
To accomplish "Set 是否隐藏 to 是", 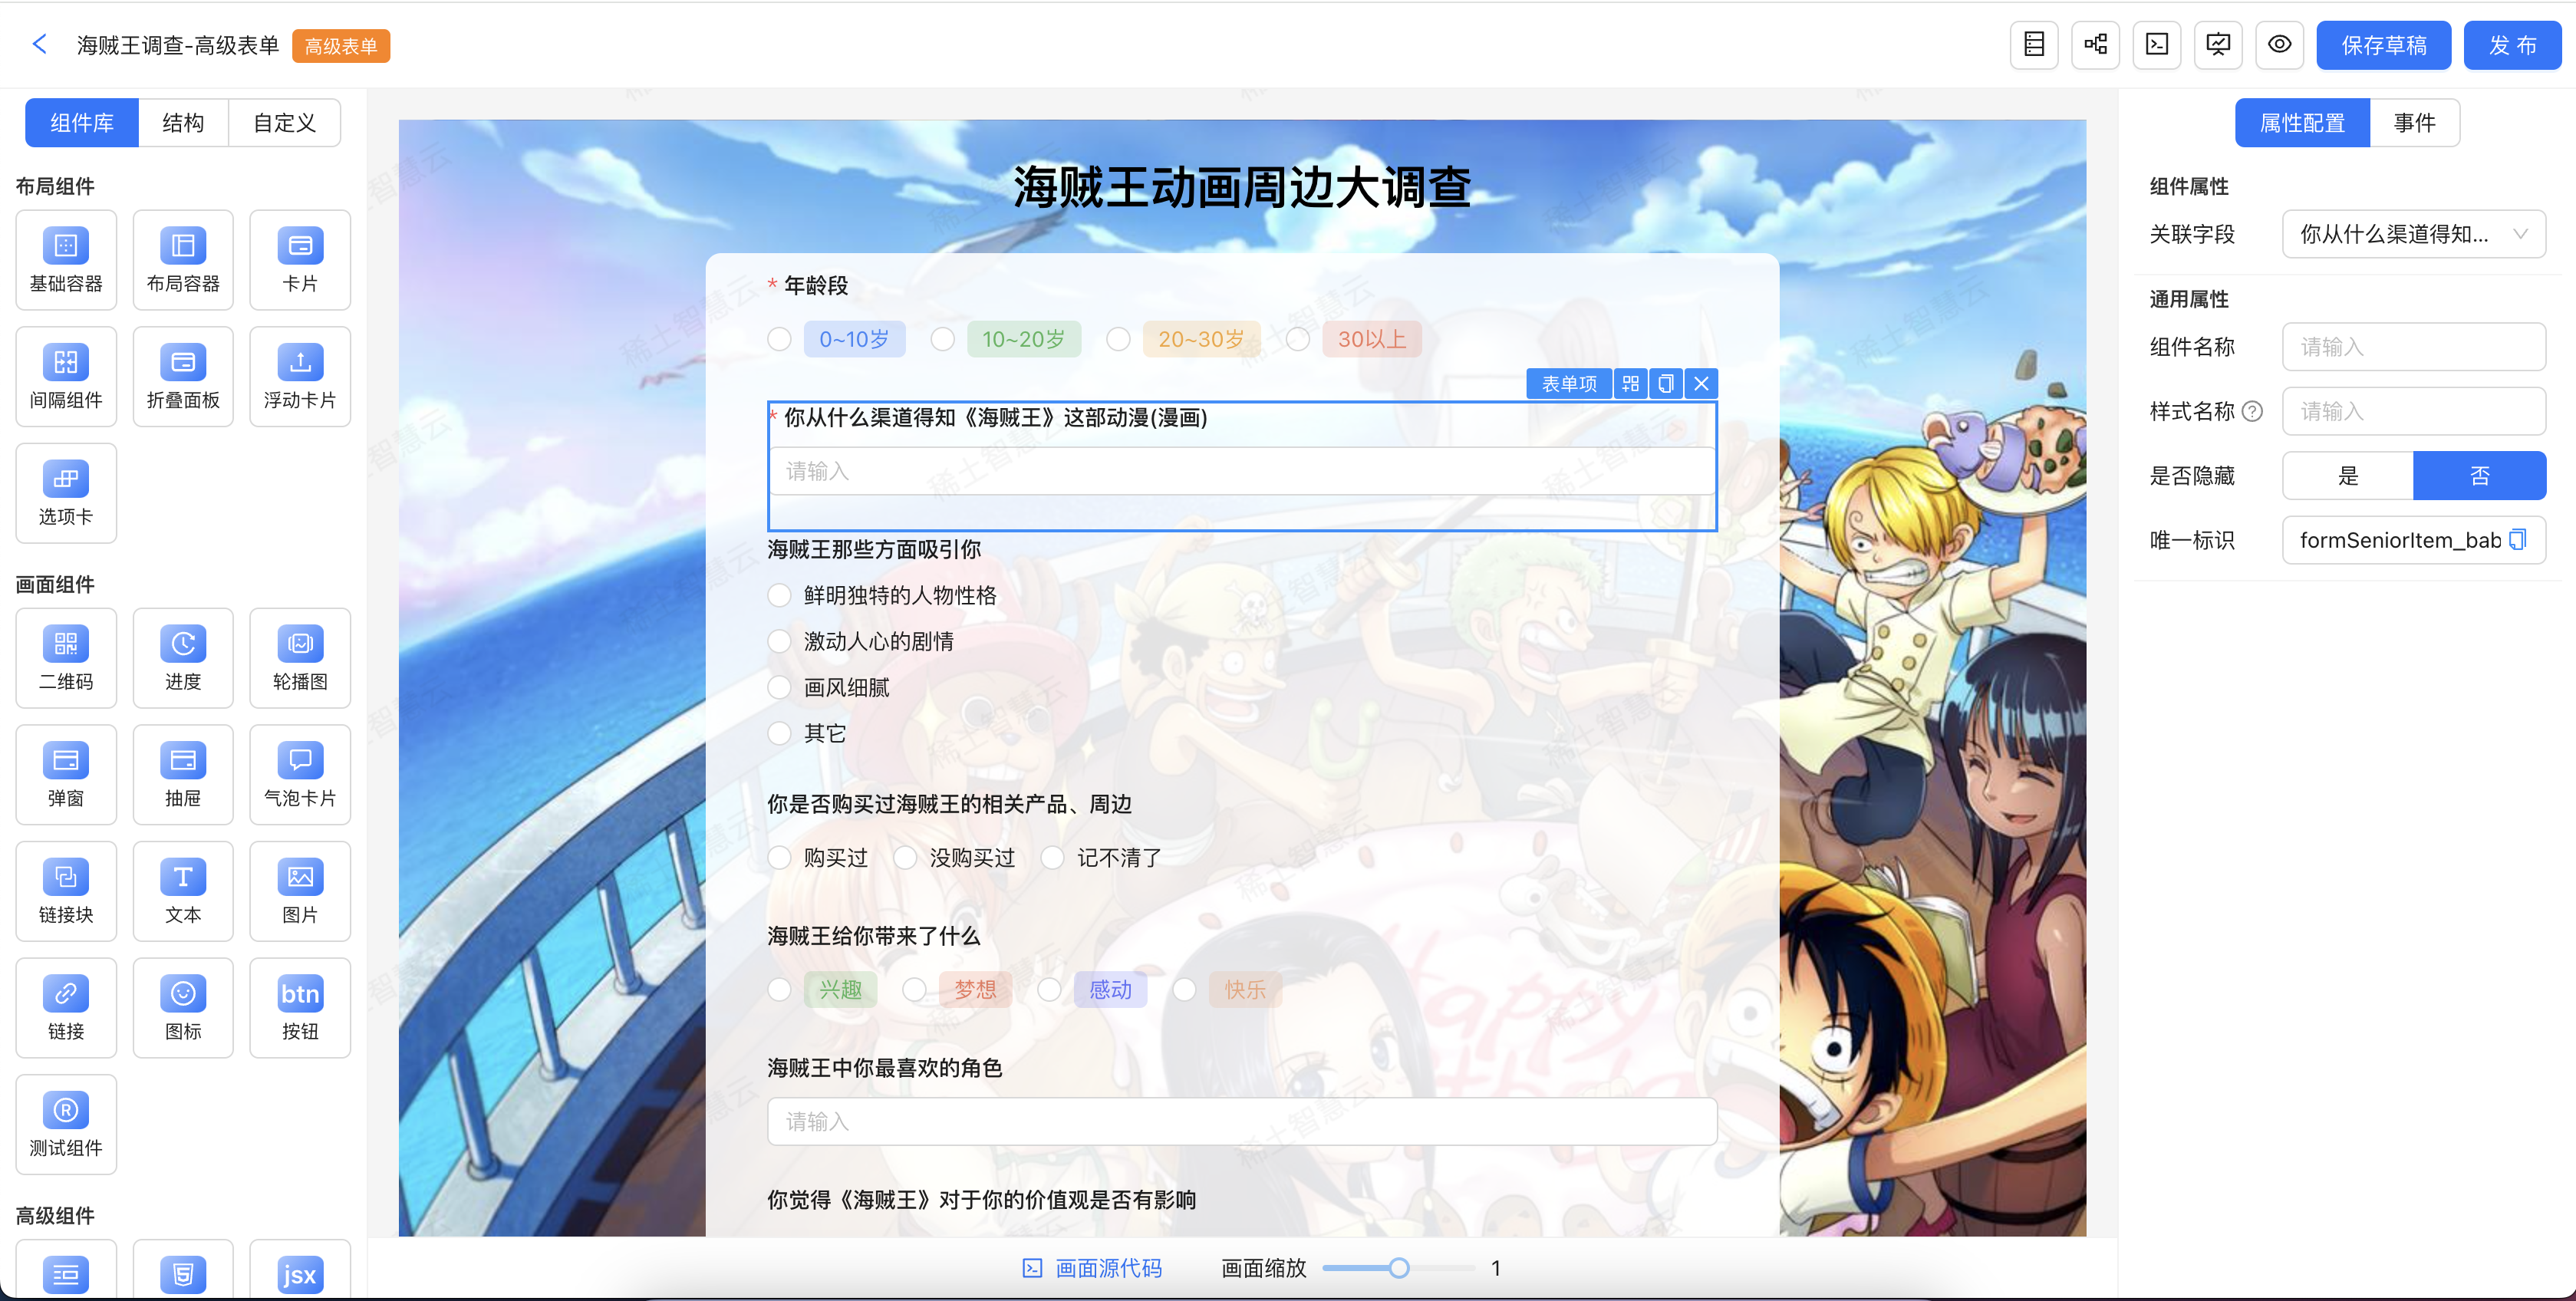I will pos(2348,476).
